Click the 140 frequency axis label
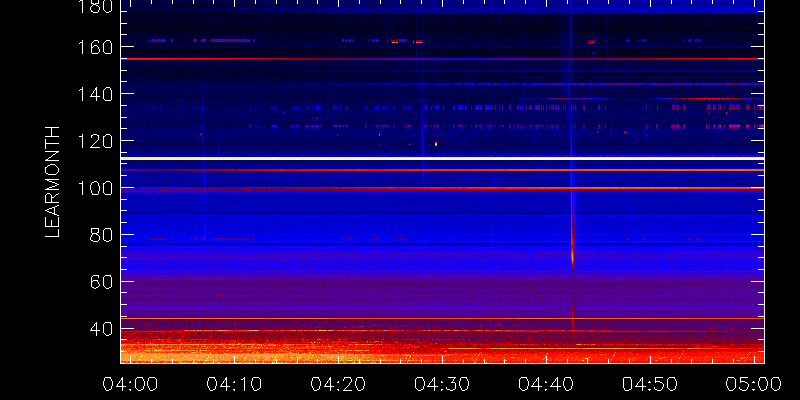Viewport: 800px width, 400px height. click(x=96, y=94)
